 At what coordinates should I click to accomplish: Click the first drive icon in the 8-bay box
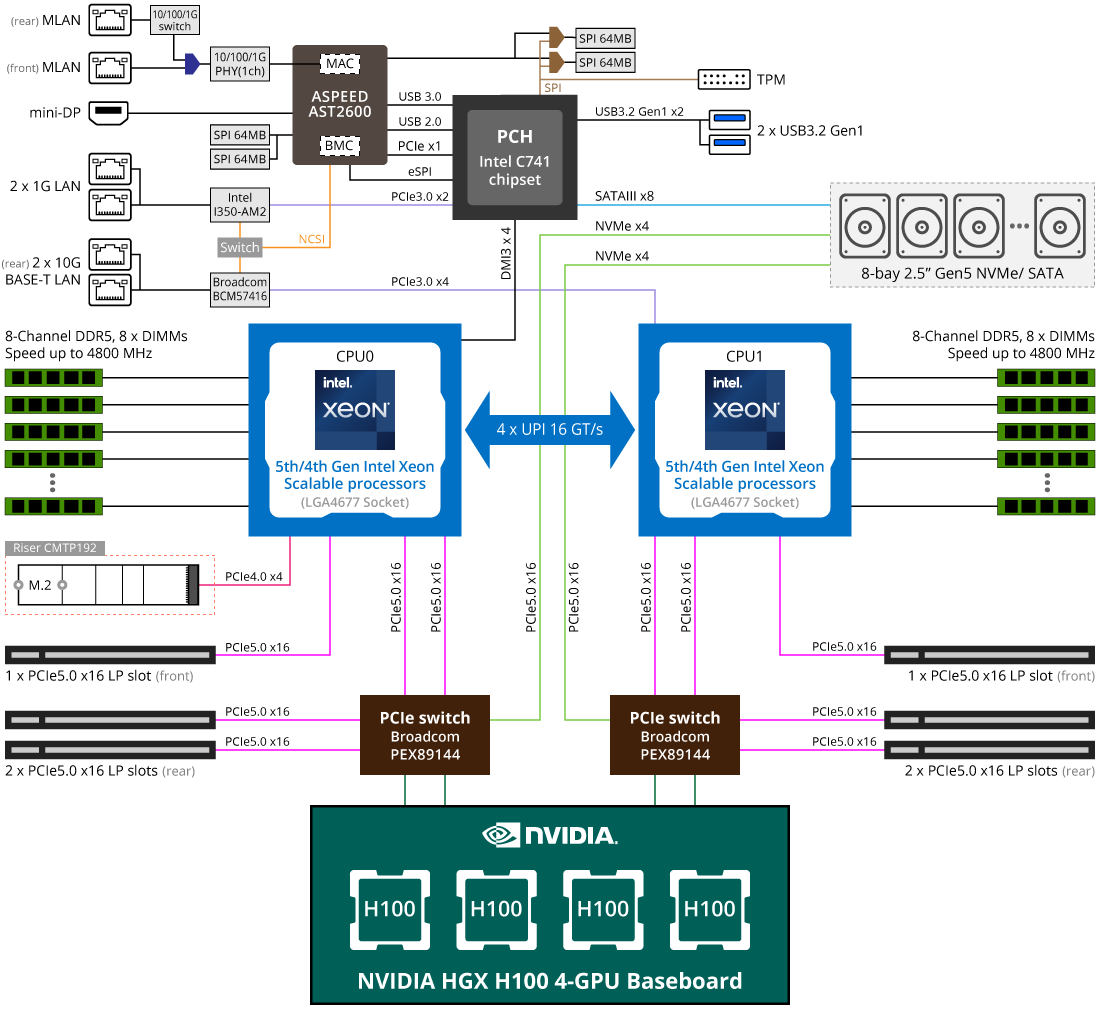click(865, 227)
